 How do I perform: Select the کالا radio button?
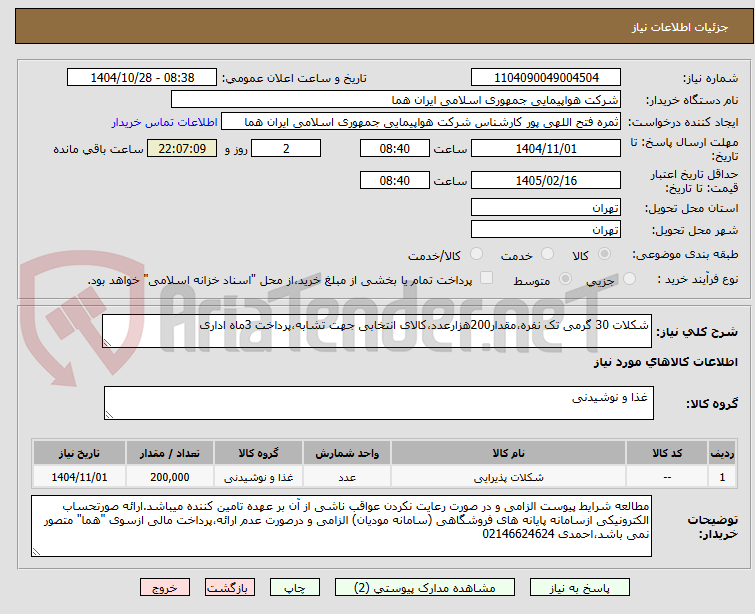[604, 254]
